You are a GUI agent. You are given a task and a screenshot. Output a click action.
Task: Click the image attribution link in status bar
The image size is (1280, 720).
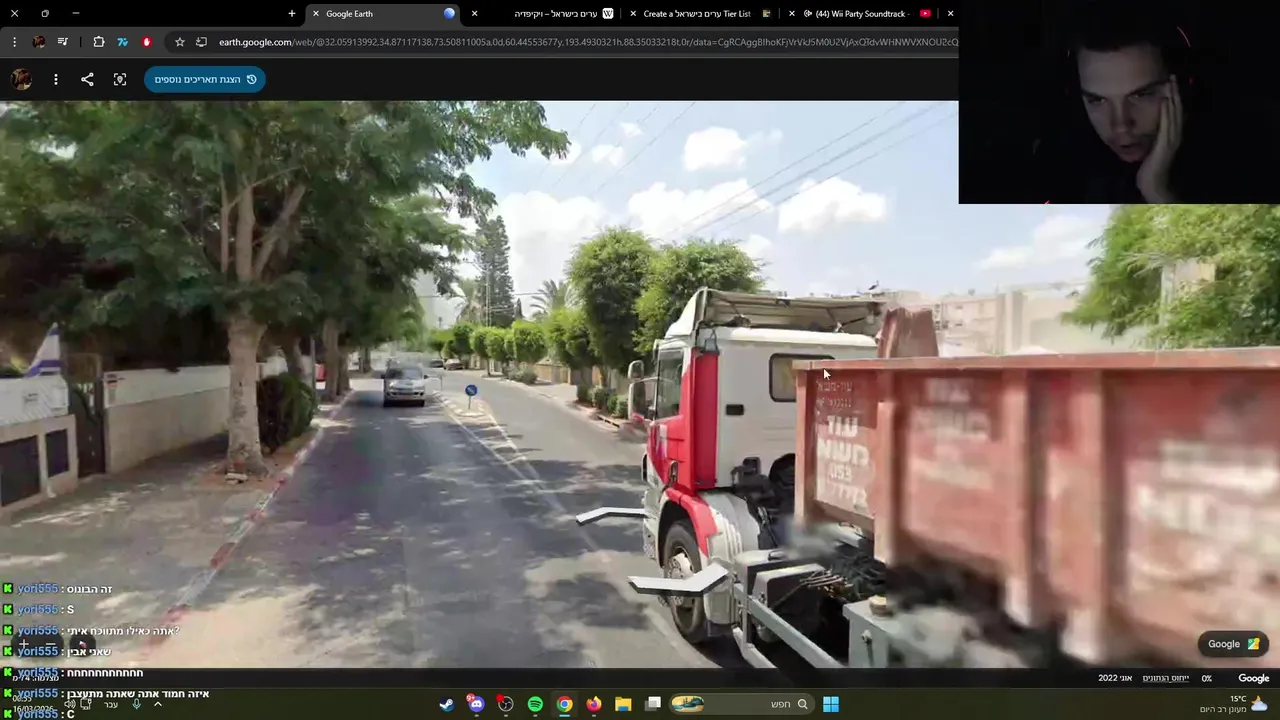click(x=1167, y=678)
